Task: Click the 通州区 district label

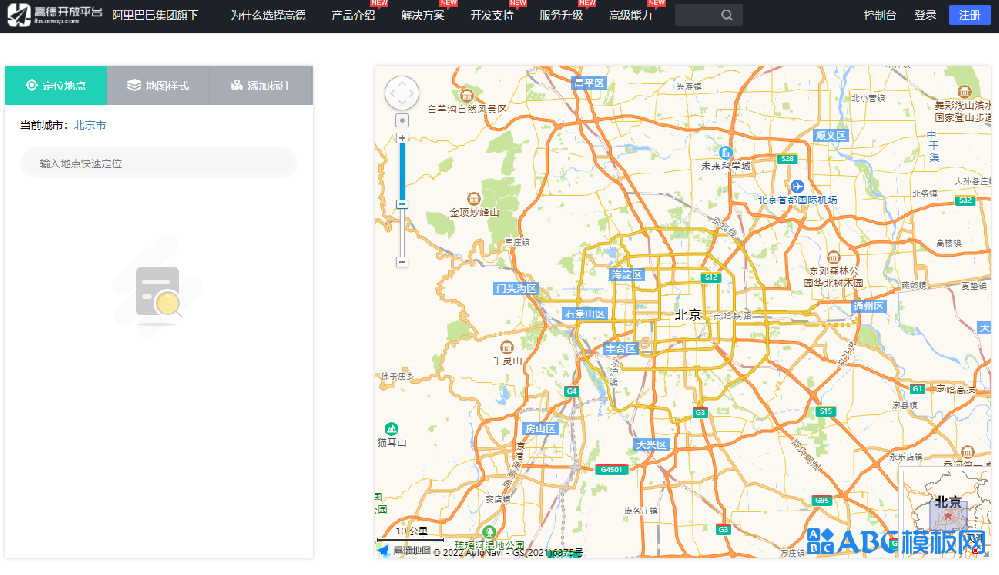Action: point(869,306)
